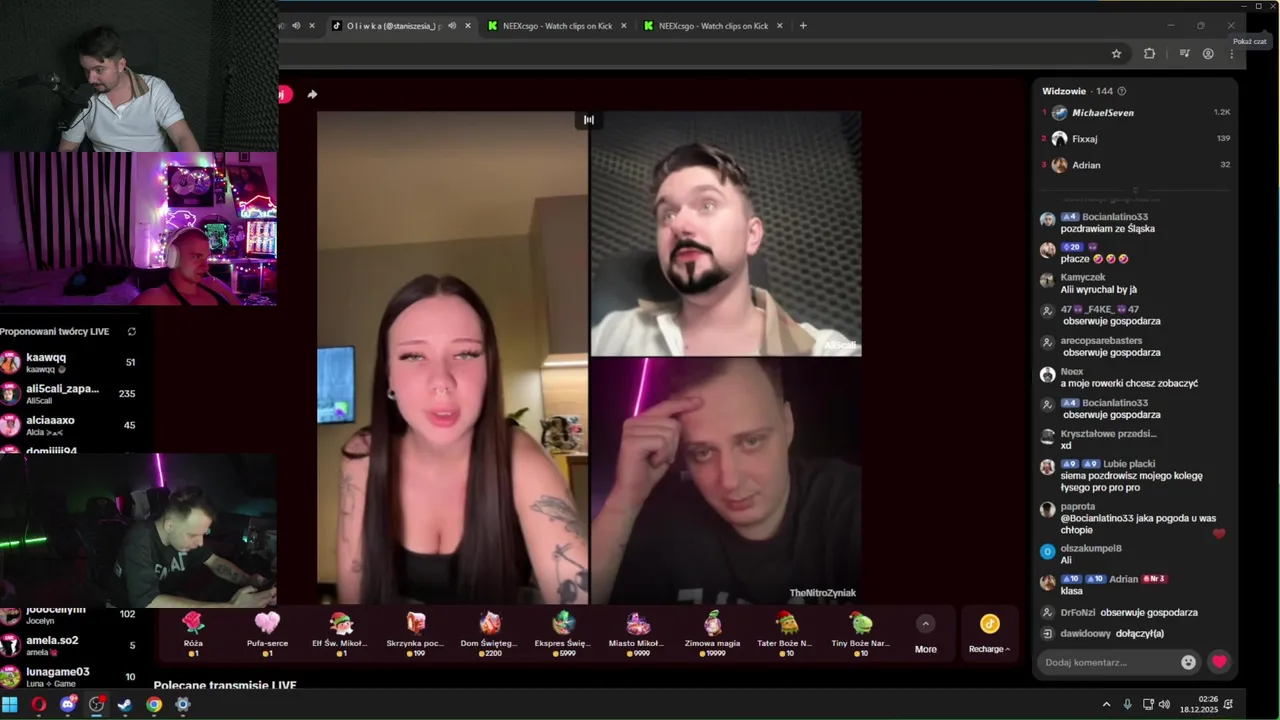The width and height of the screenshot is (1280, 720).
Task: Click username Lubie placki in chat
Action: 1129,464
